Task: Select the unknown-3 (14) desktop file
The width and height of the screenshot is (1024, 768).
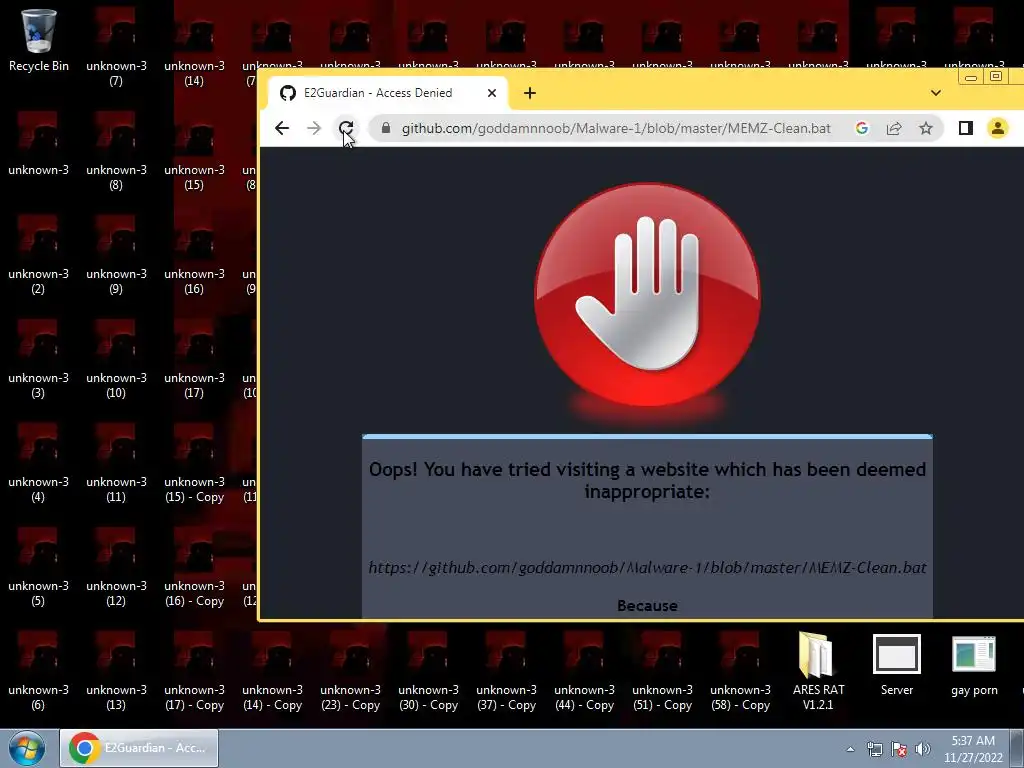Action: pyautogui.click(x=194, y=47)
